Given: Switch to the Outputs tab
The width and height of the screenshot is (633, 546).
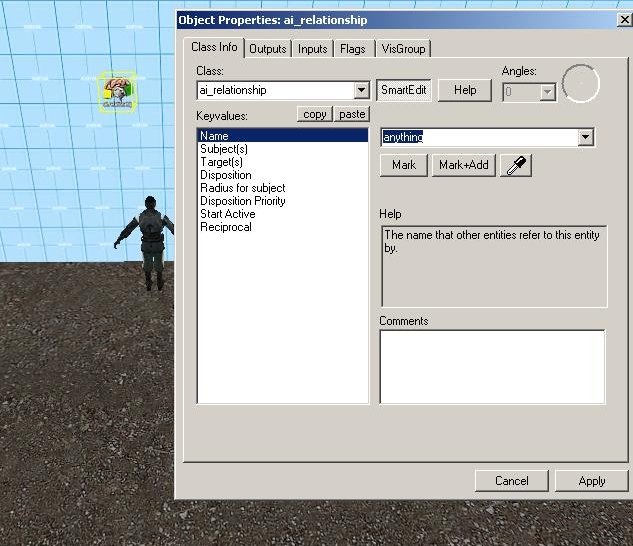Looking at the screenshot, I should pos(267,49).
